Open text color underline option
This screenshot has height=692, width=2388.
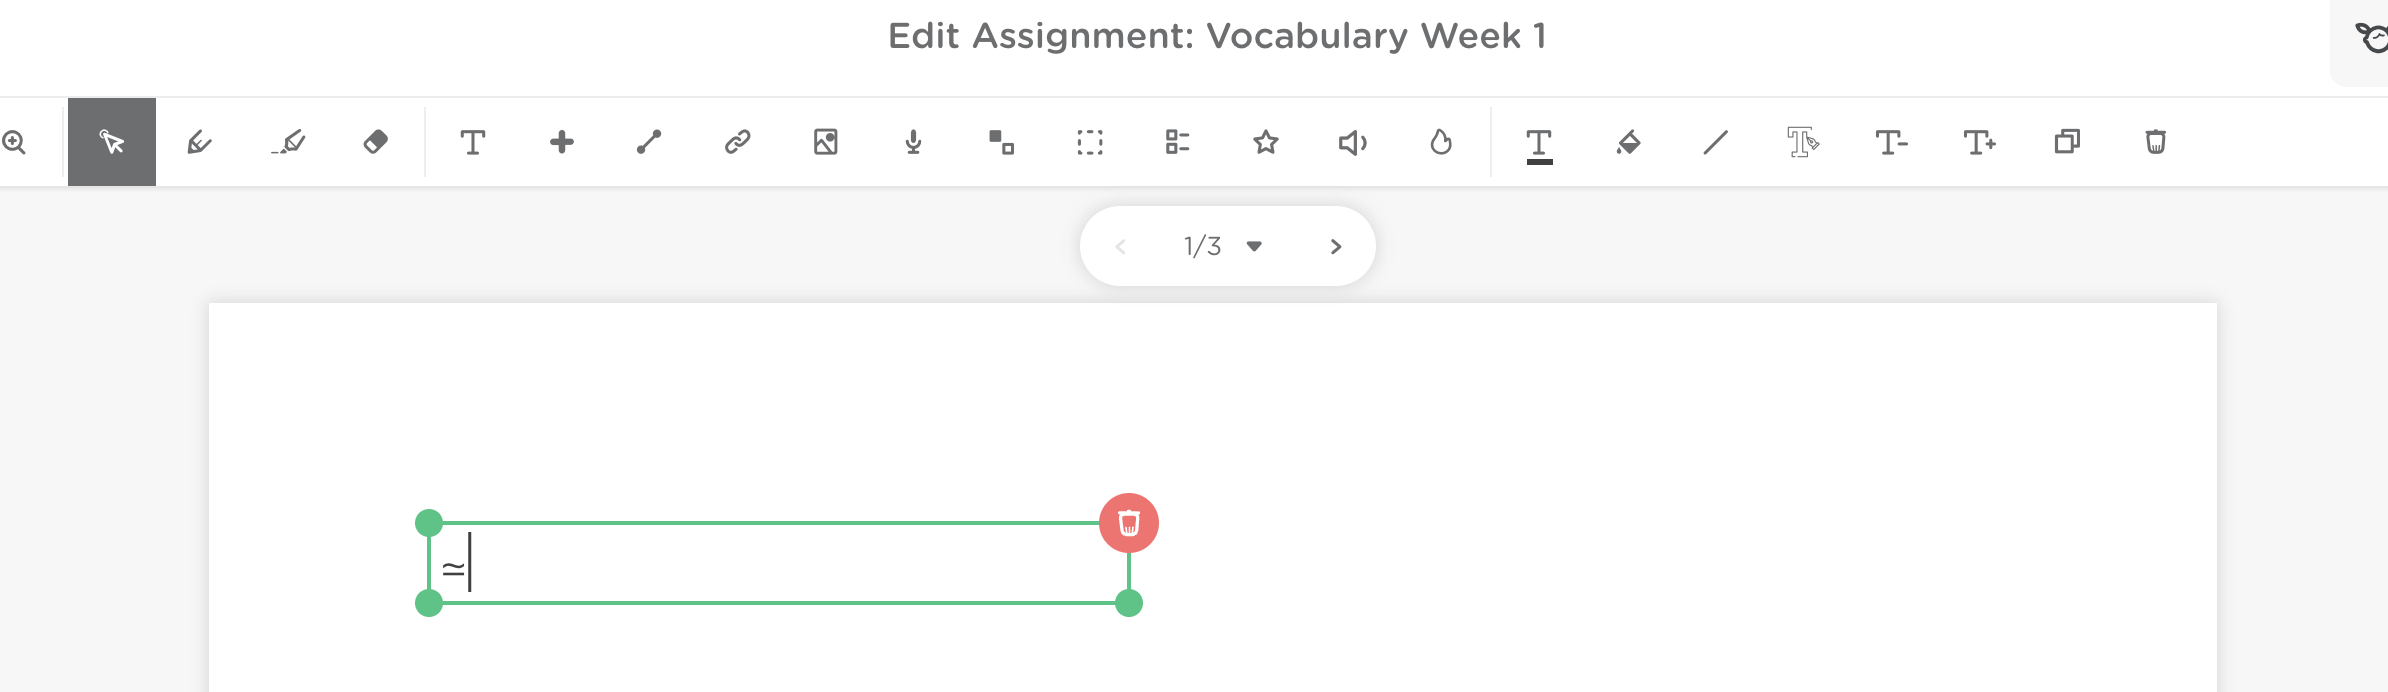[1539, 144]
